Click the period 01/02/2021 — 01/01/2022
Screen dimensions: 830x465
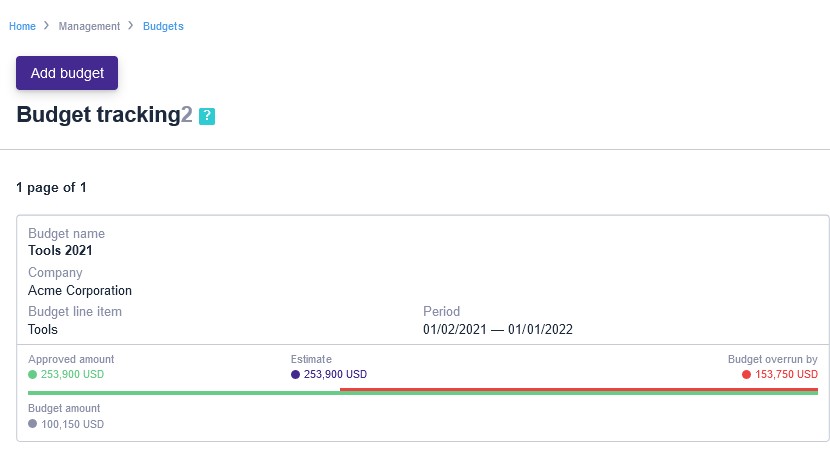click(498, 329)
